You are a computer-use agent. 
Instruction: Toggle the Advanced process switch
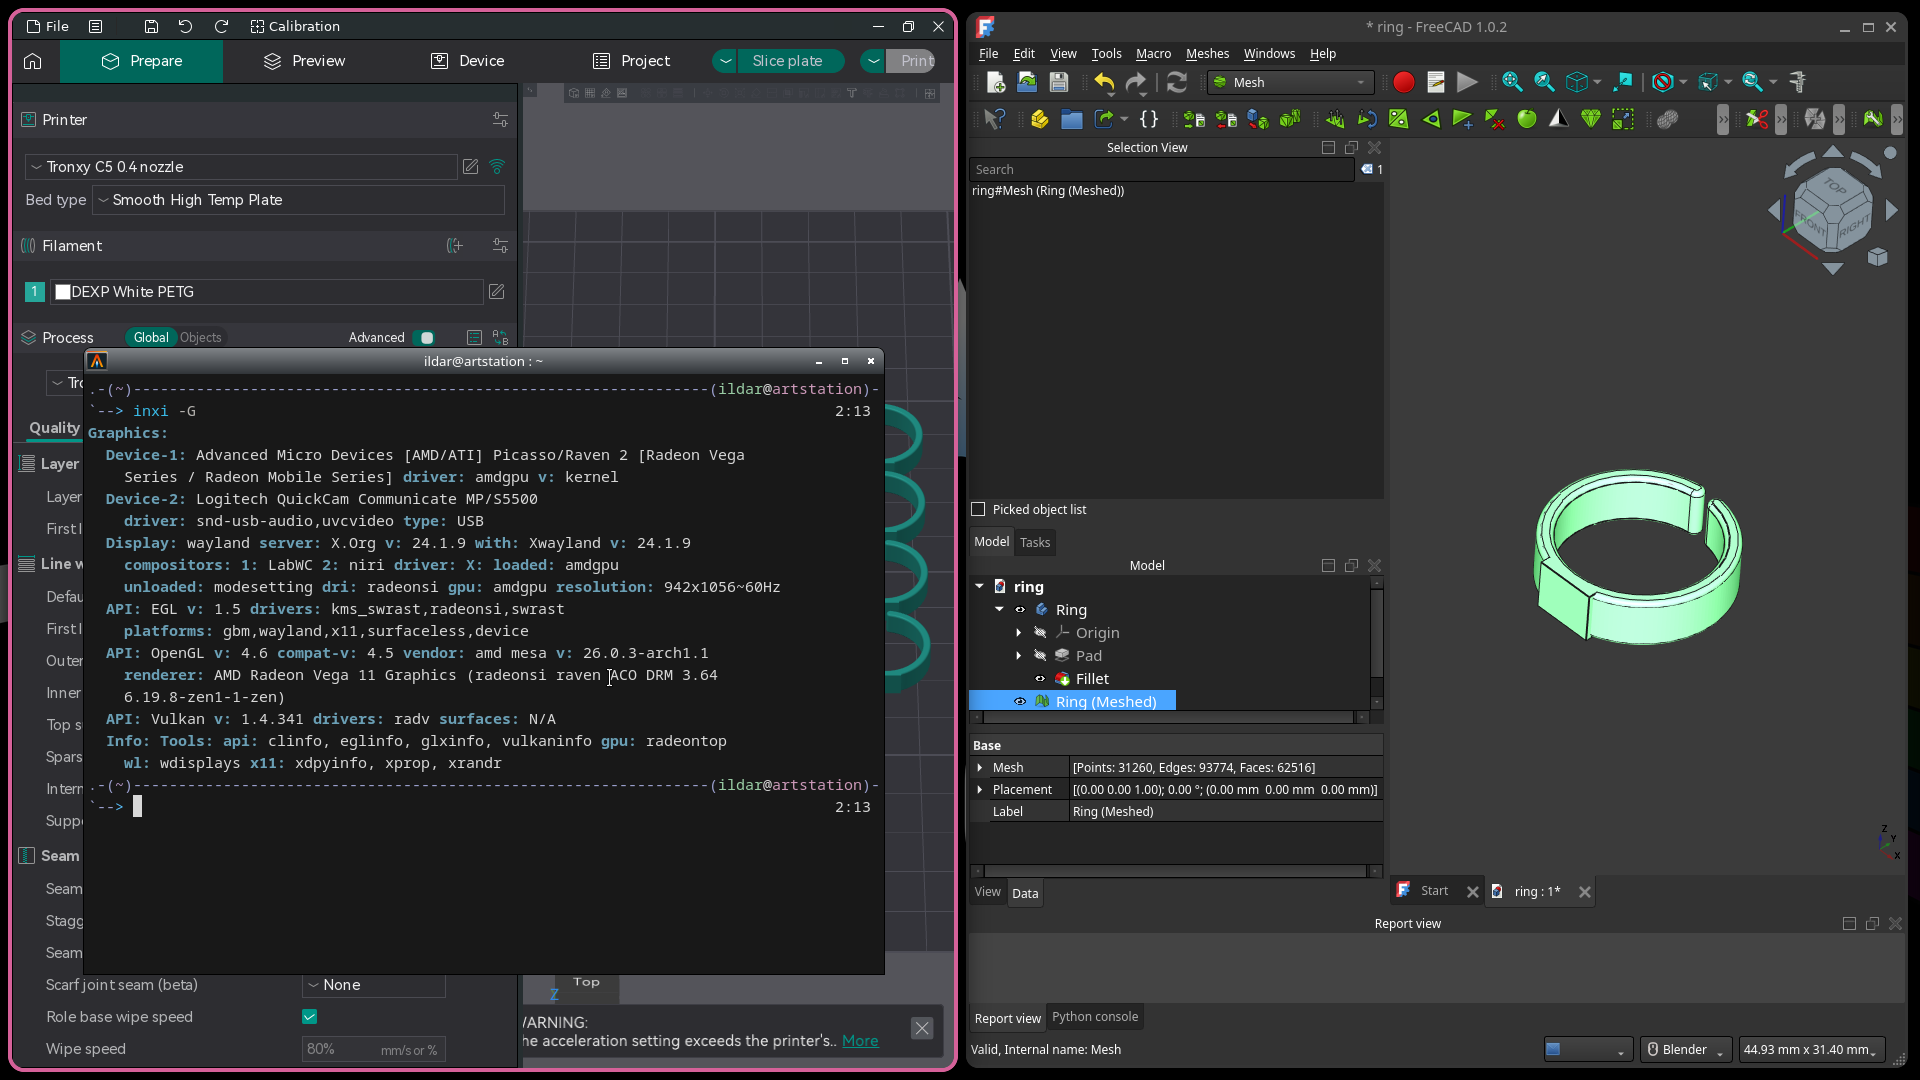click(x=425, y=338)
